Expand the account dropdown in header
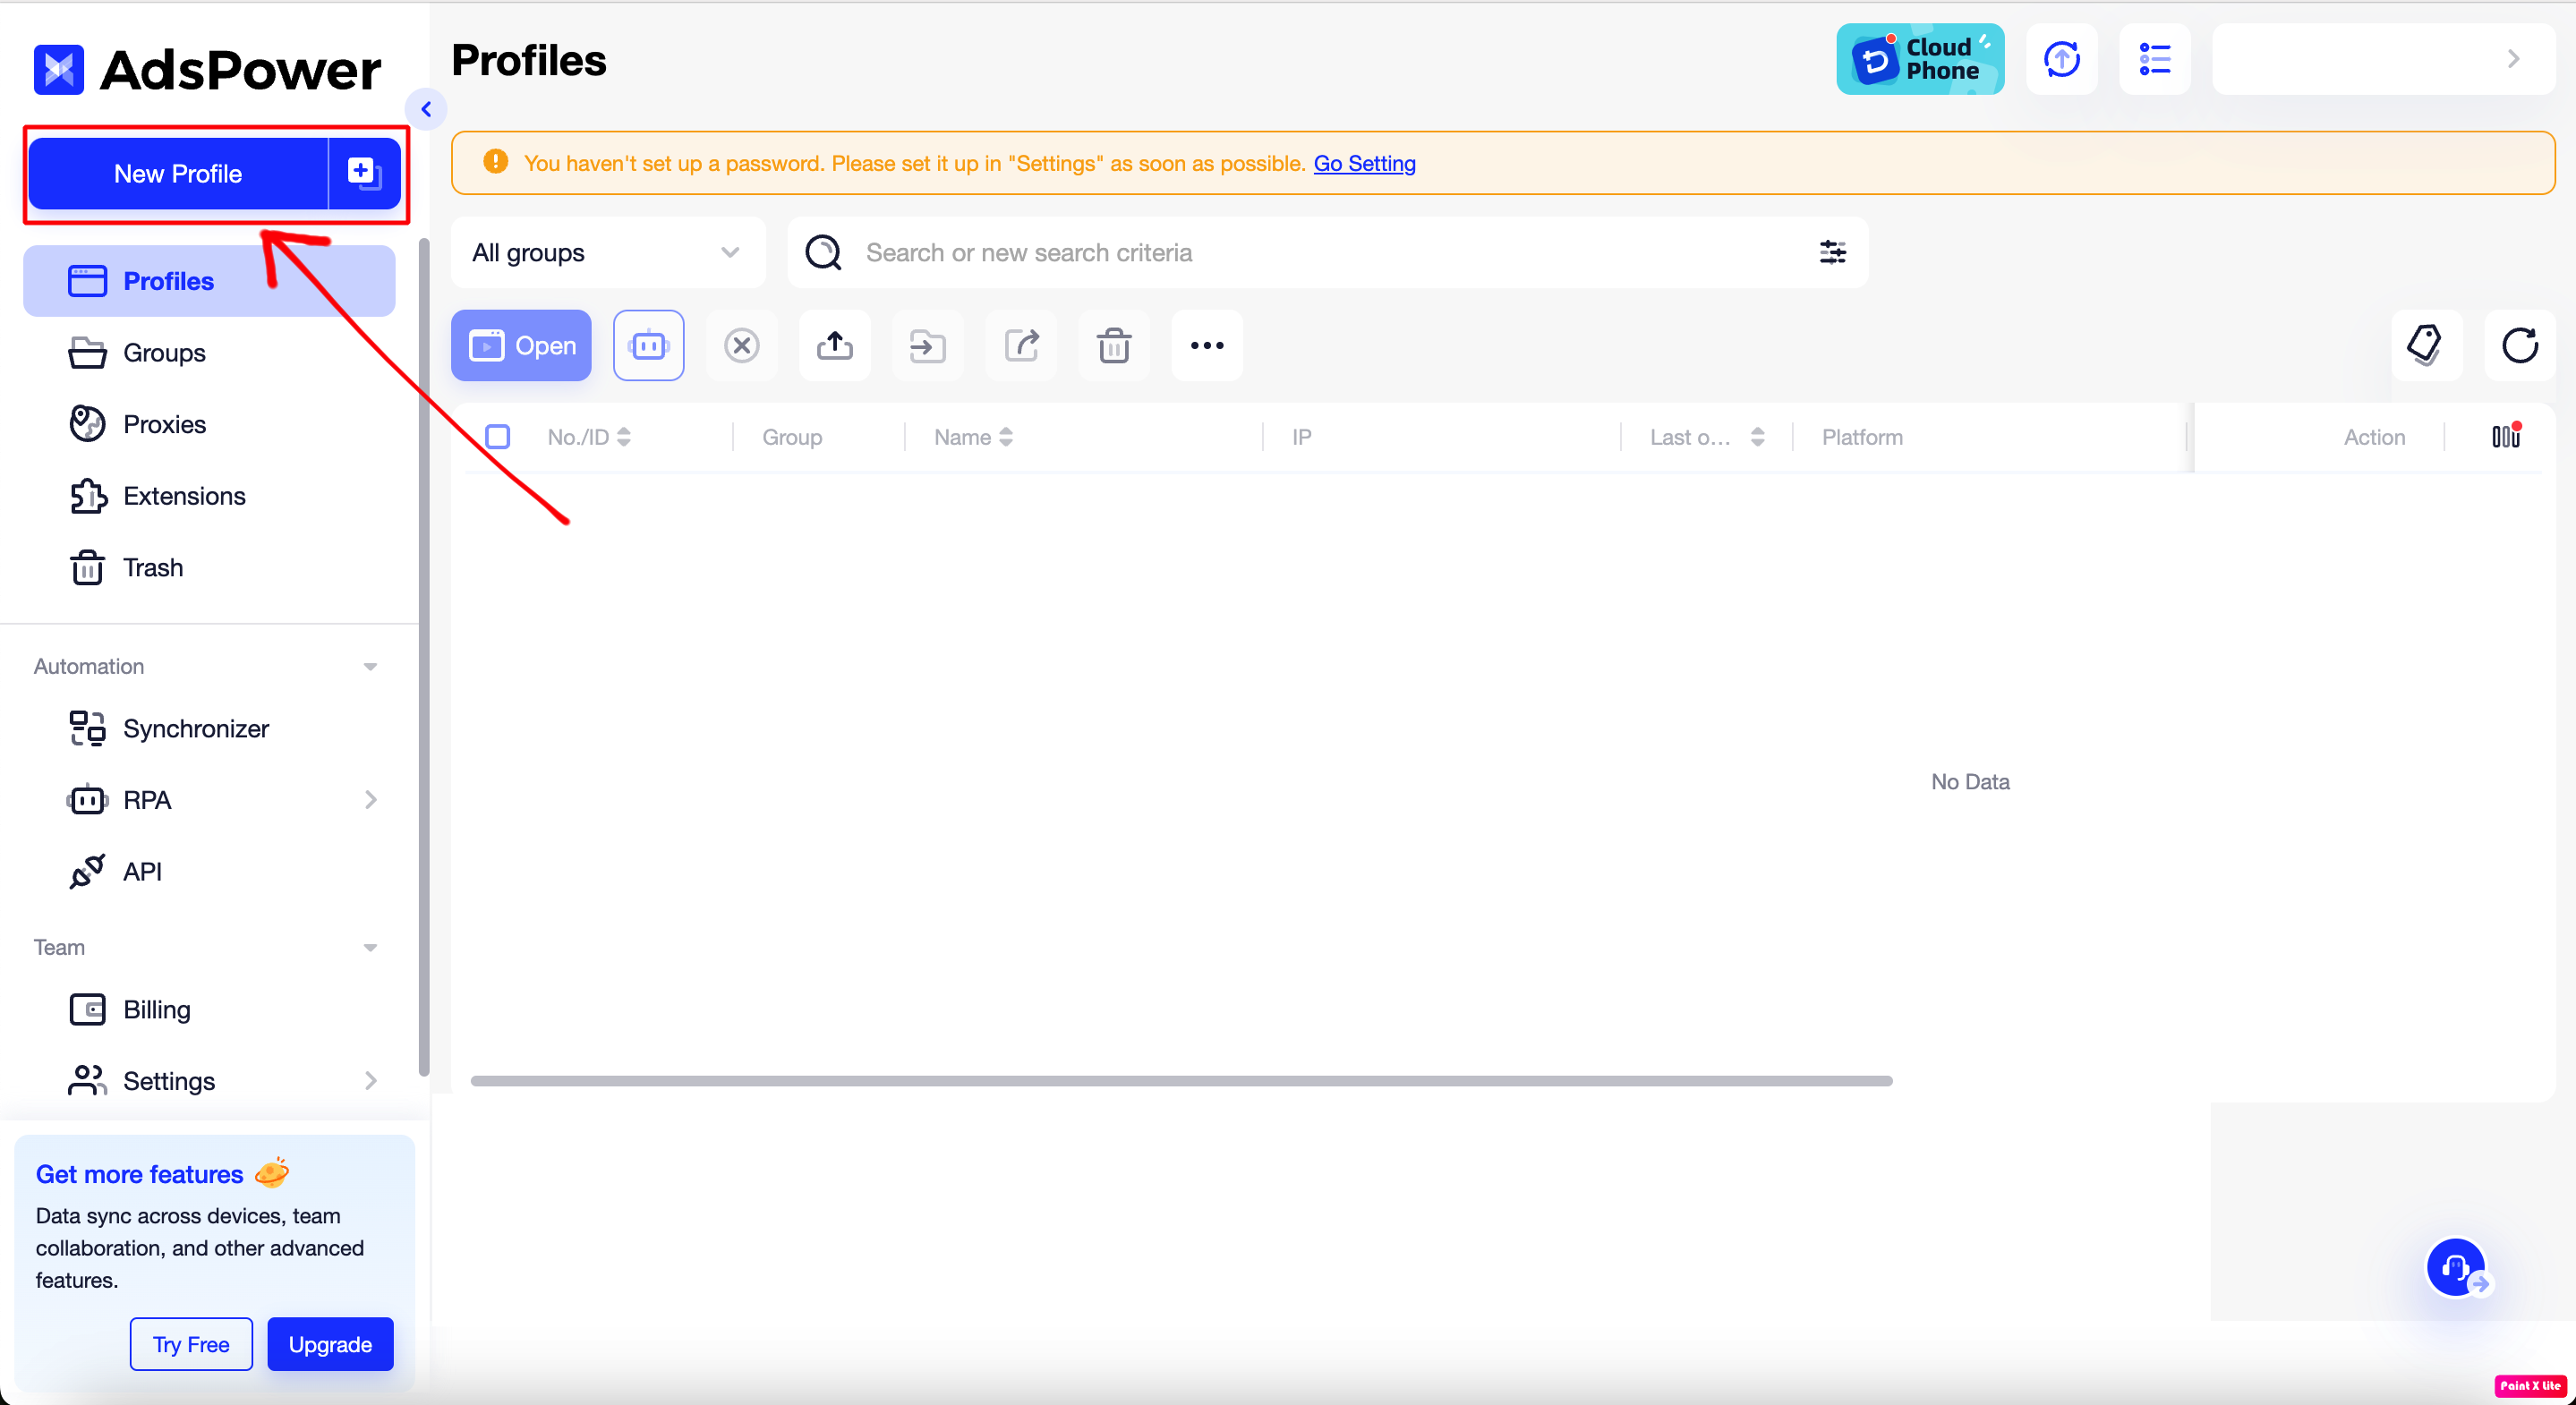2576x1405 pixels. click(x=2384, y=59)
